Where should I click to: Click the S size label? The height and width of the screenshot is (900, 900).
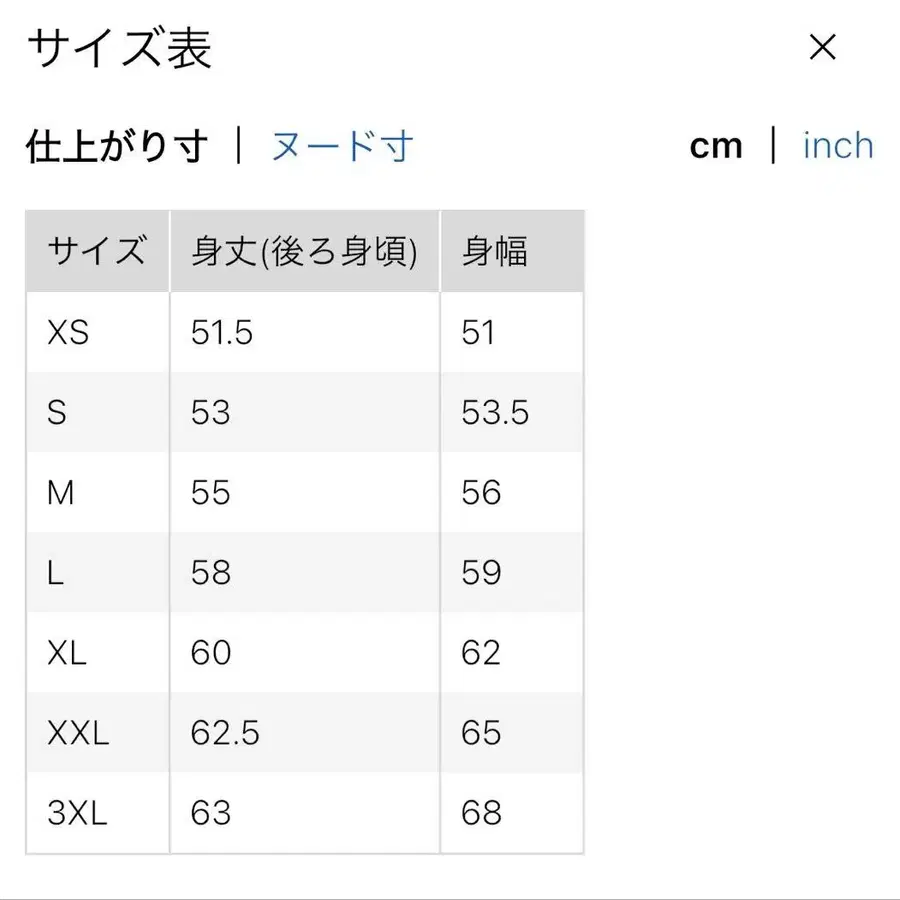55,412
